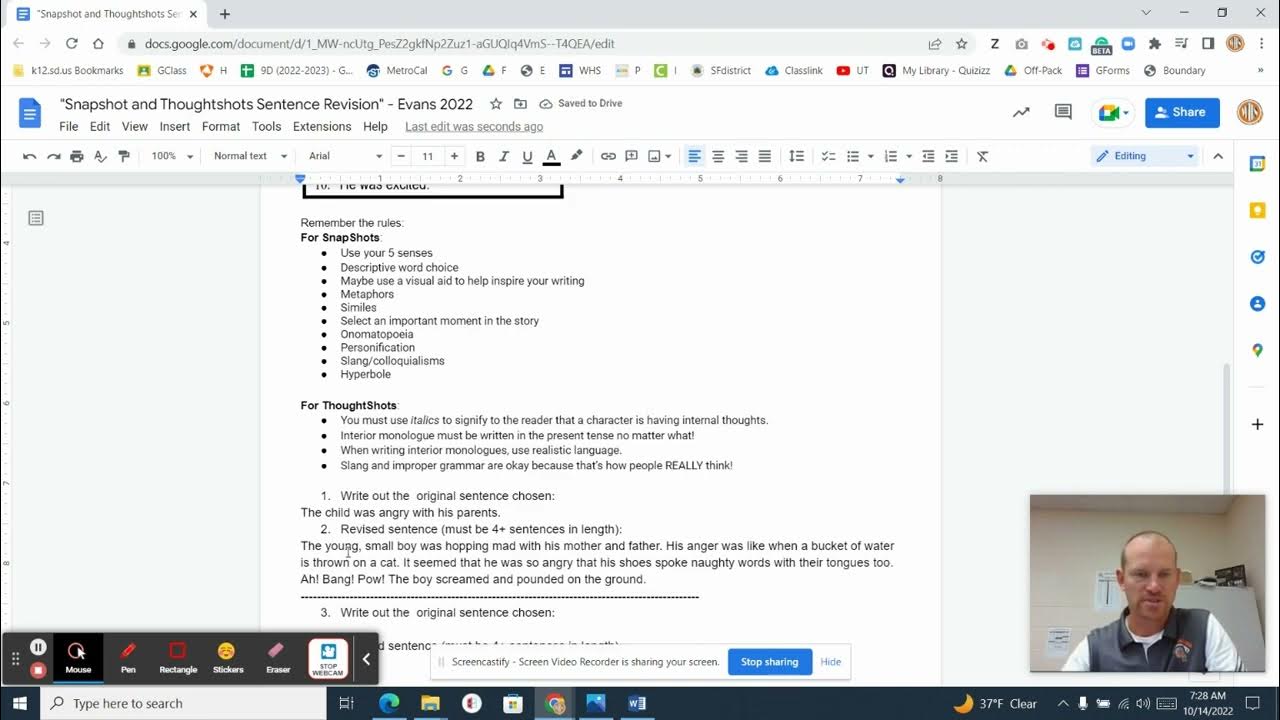Click the blue Share button
Image resolution: width=1280 pixels, height=720 pixels.
(1182, 112)
